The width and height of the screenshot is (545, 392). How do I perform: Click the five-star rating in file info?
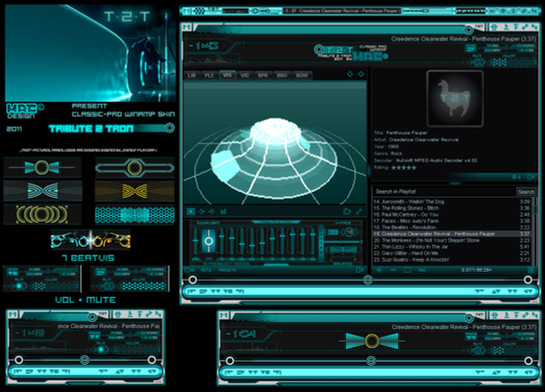(x=404, y=168)
